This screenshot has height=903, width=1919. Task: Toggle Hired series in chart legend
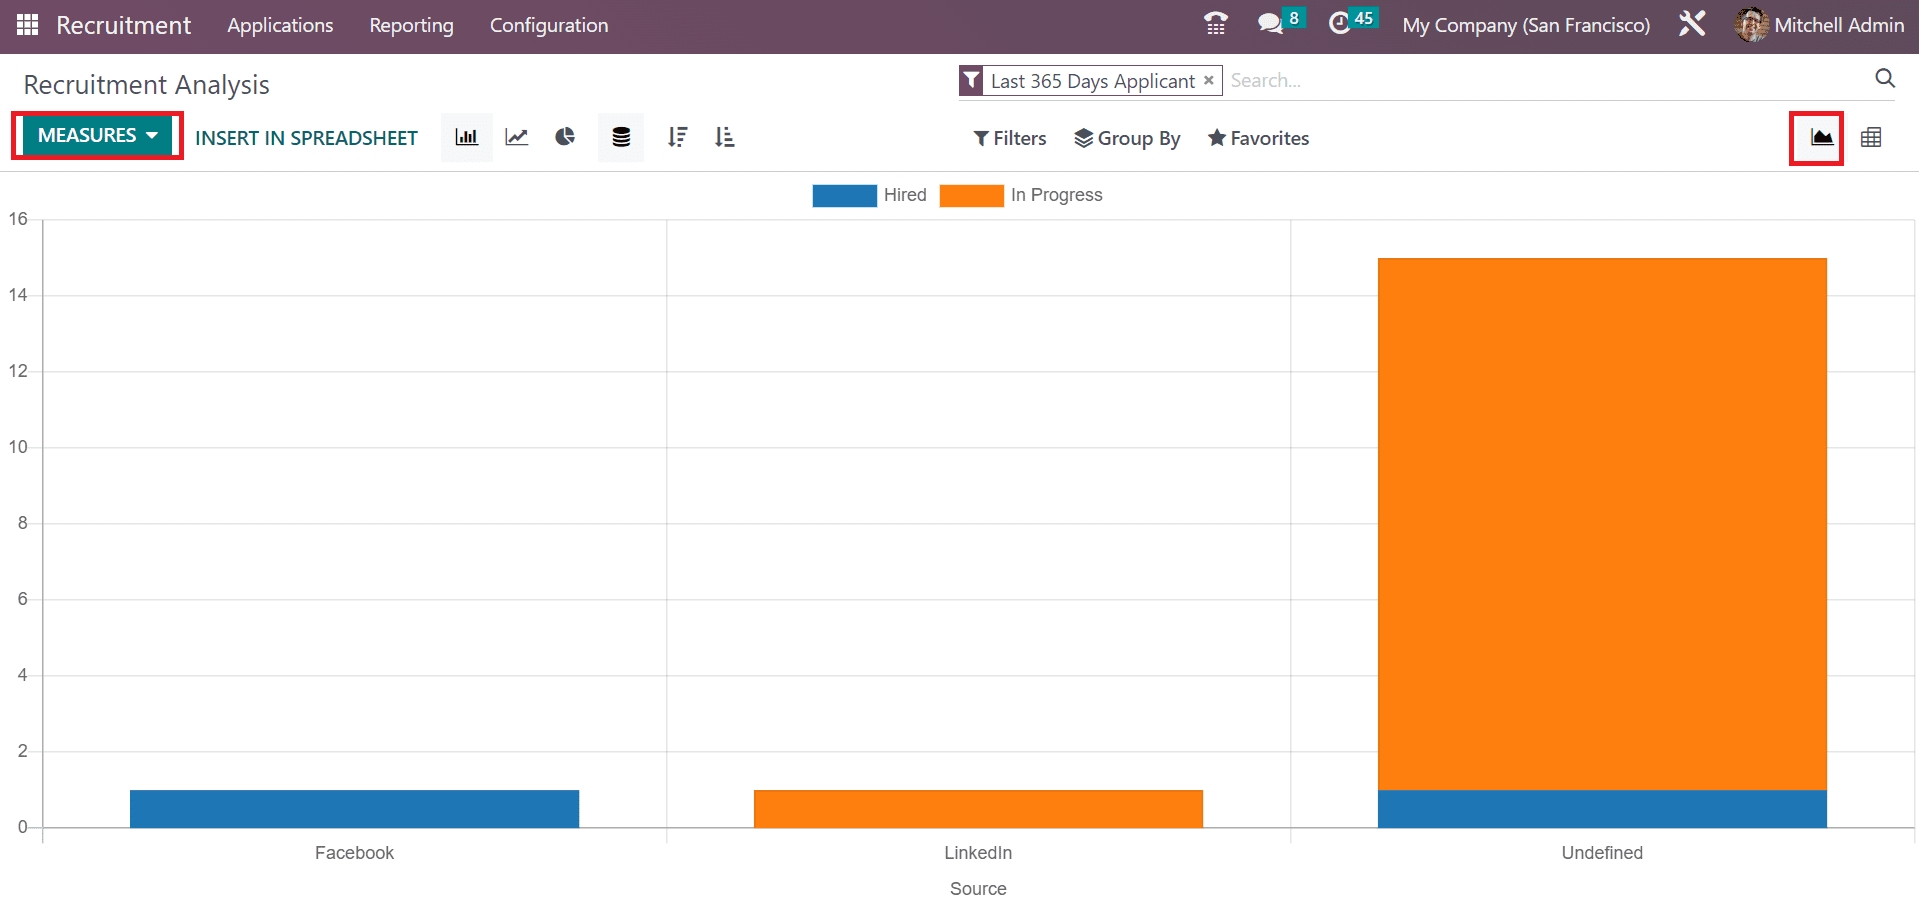(869, 195)
